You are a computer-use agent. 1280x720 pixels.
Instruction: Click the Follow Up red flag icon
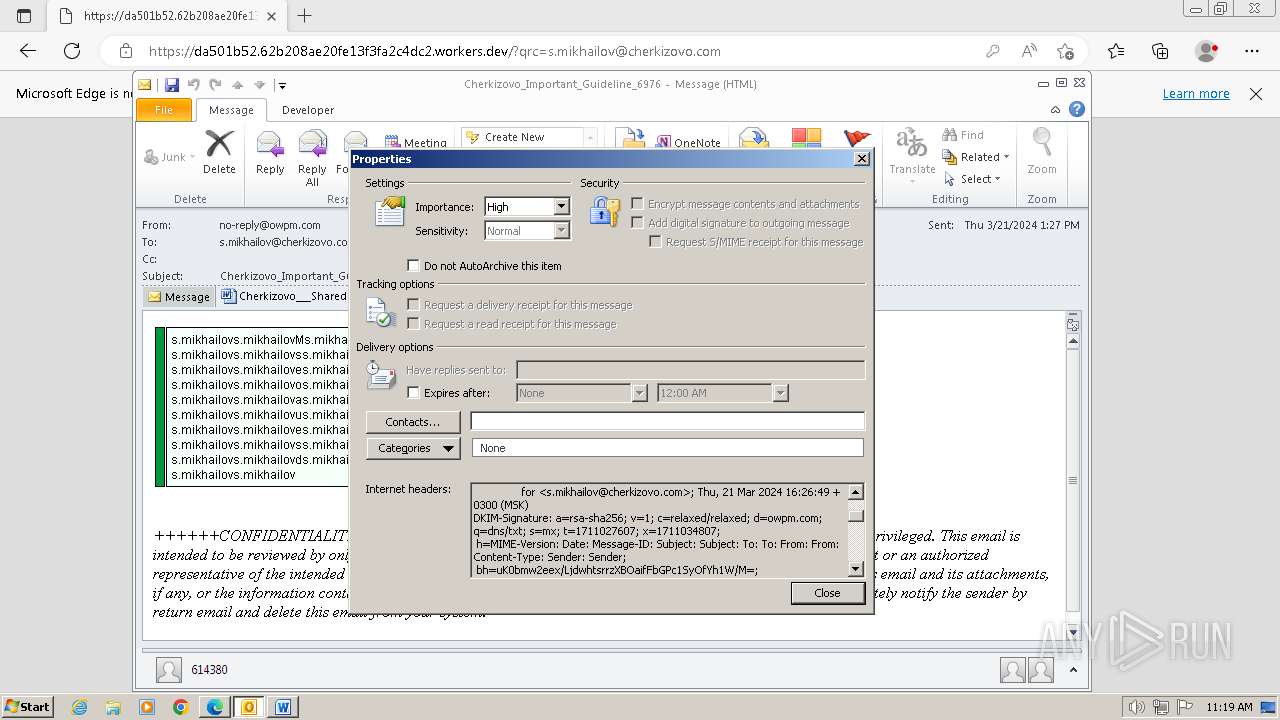pos(857,139)
